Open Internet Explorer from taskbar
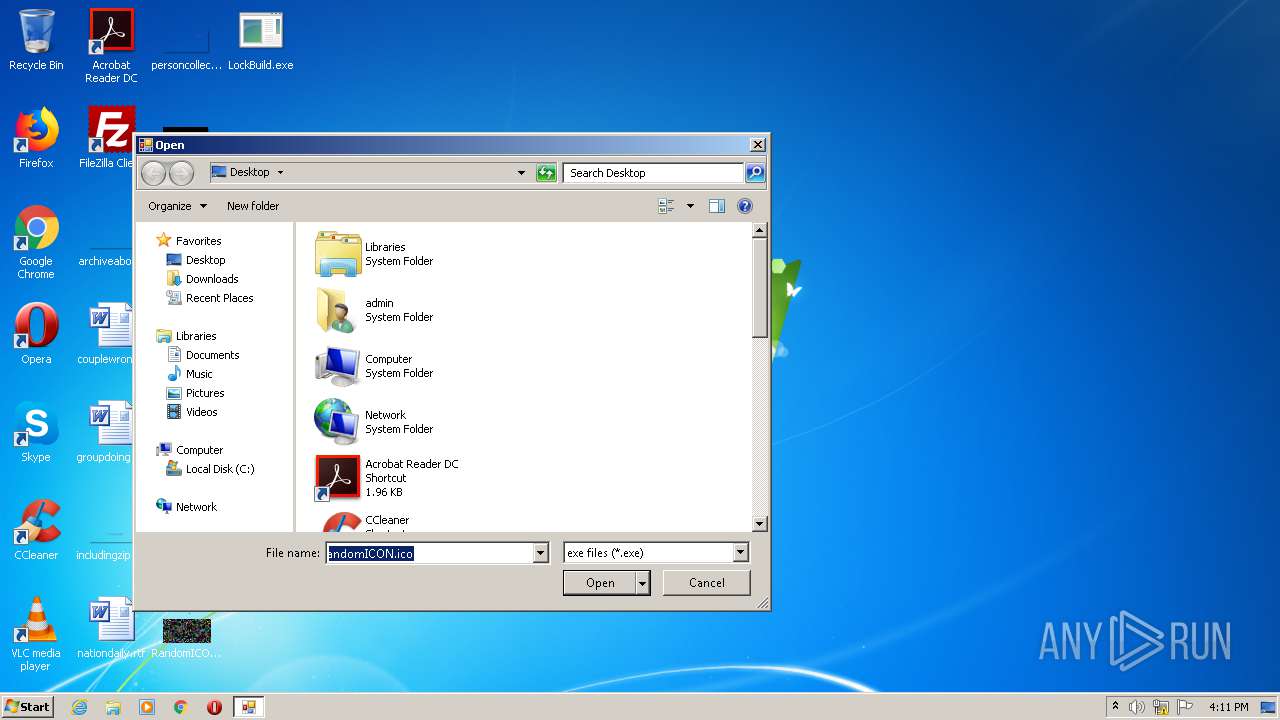The height and width of the screenshot is (720, 1280). [x=80, y=707]
